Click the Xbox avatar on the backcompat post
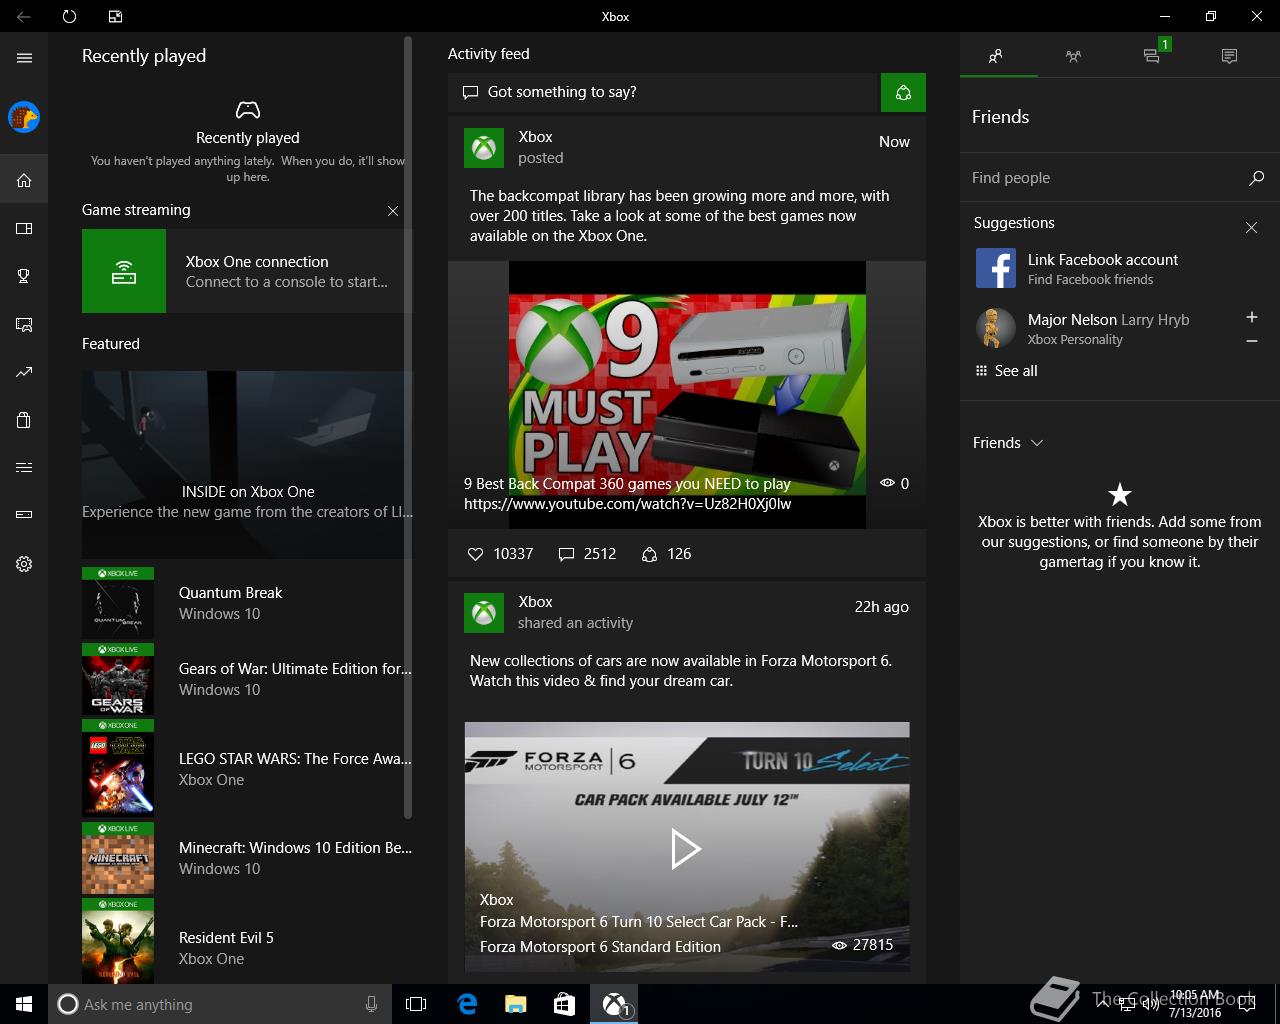Screen dimensions: 1280x1024 (484, 148)
